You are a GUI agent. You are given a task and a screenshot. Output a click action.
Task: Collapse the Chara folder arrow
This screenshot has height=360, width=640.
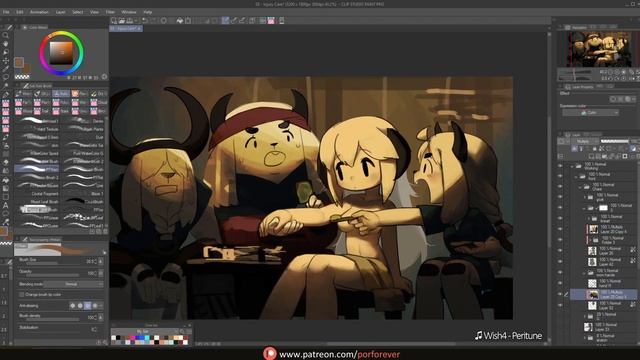pos(580,187)
